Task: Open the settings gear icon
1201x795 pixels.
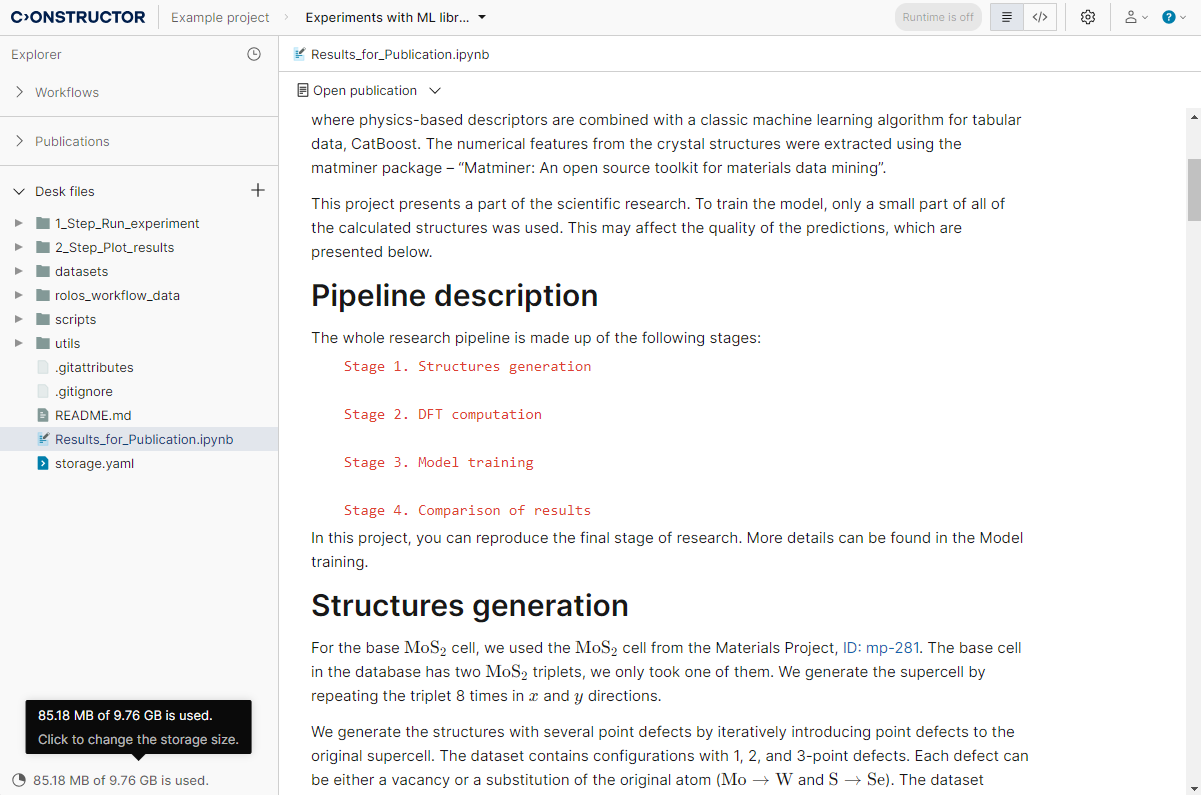Action: point(1088,17)
